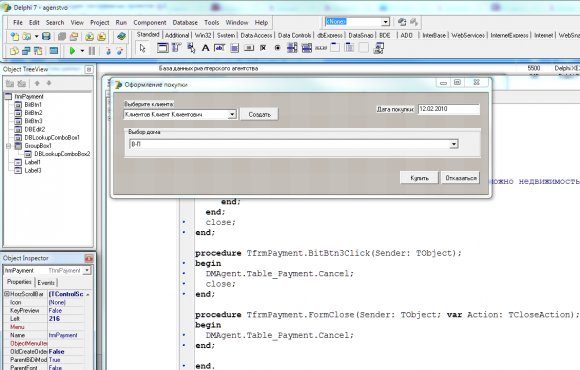580x370 pixels.
Task: Click the Создать button
Action: point(259,114)
